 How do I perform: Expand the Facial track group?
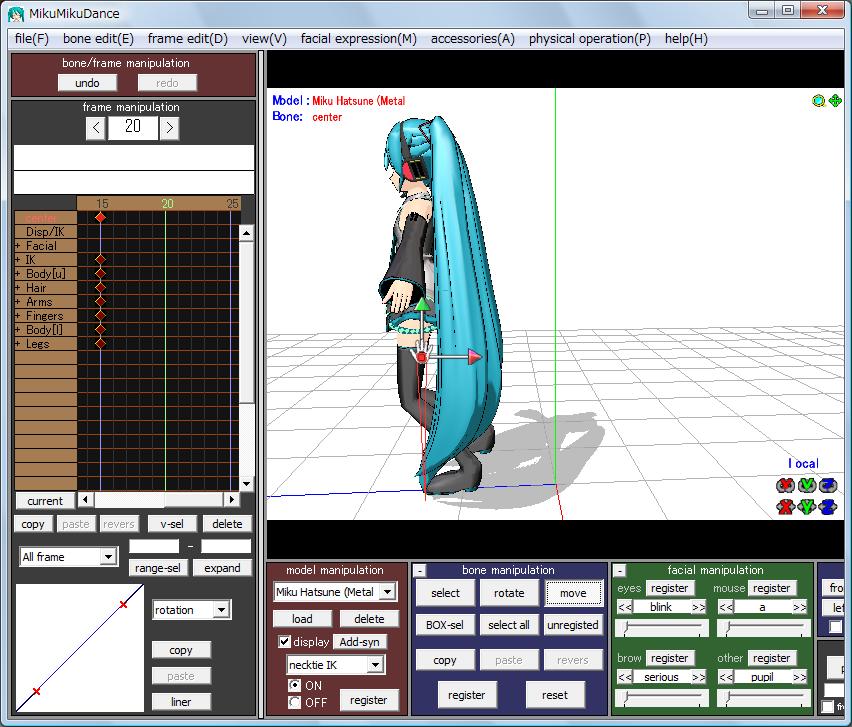[18, 246]
